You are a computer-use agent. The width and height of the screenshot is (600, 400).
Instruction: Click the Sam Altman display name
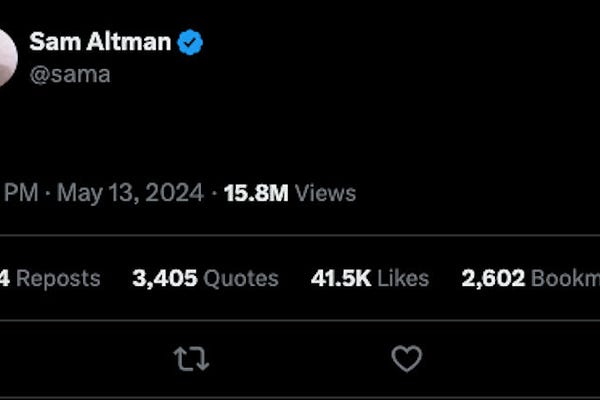(x=100, y=42)
